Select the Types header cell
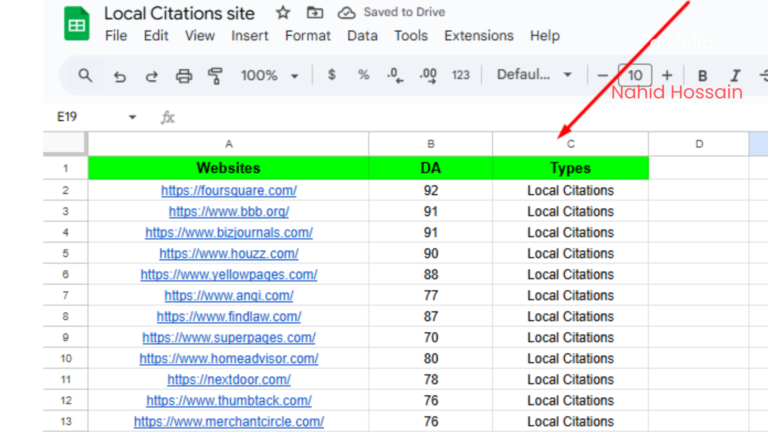Screen dimensions: 768x432 point(571,168)
